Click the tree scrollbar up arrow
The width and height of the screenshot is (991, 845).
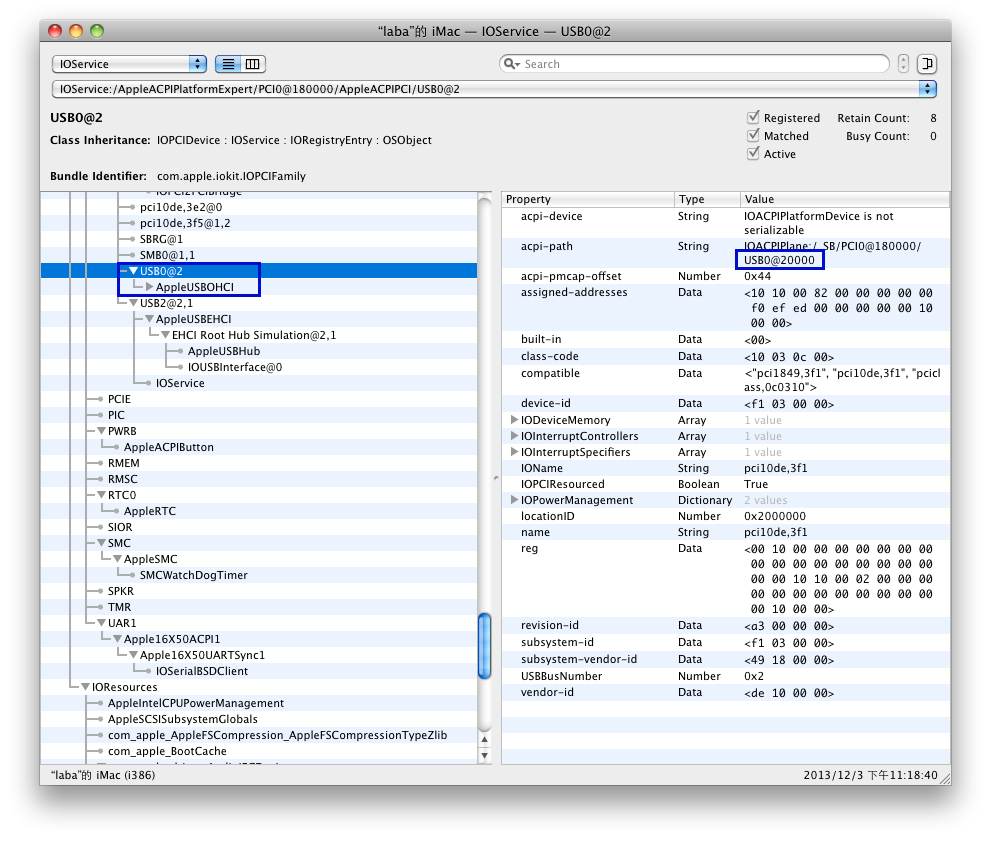pyautogui.click(x=485, y=739)
